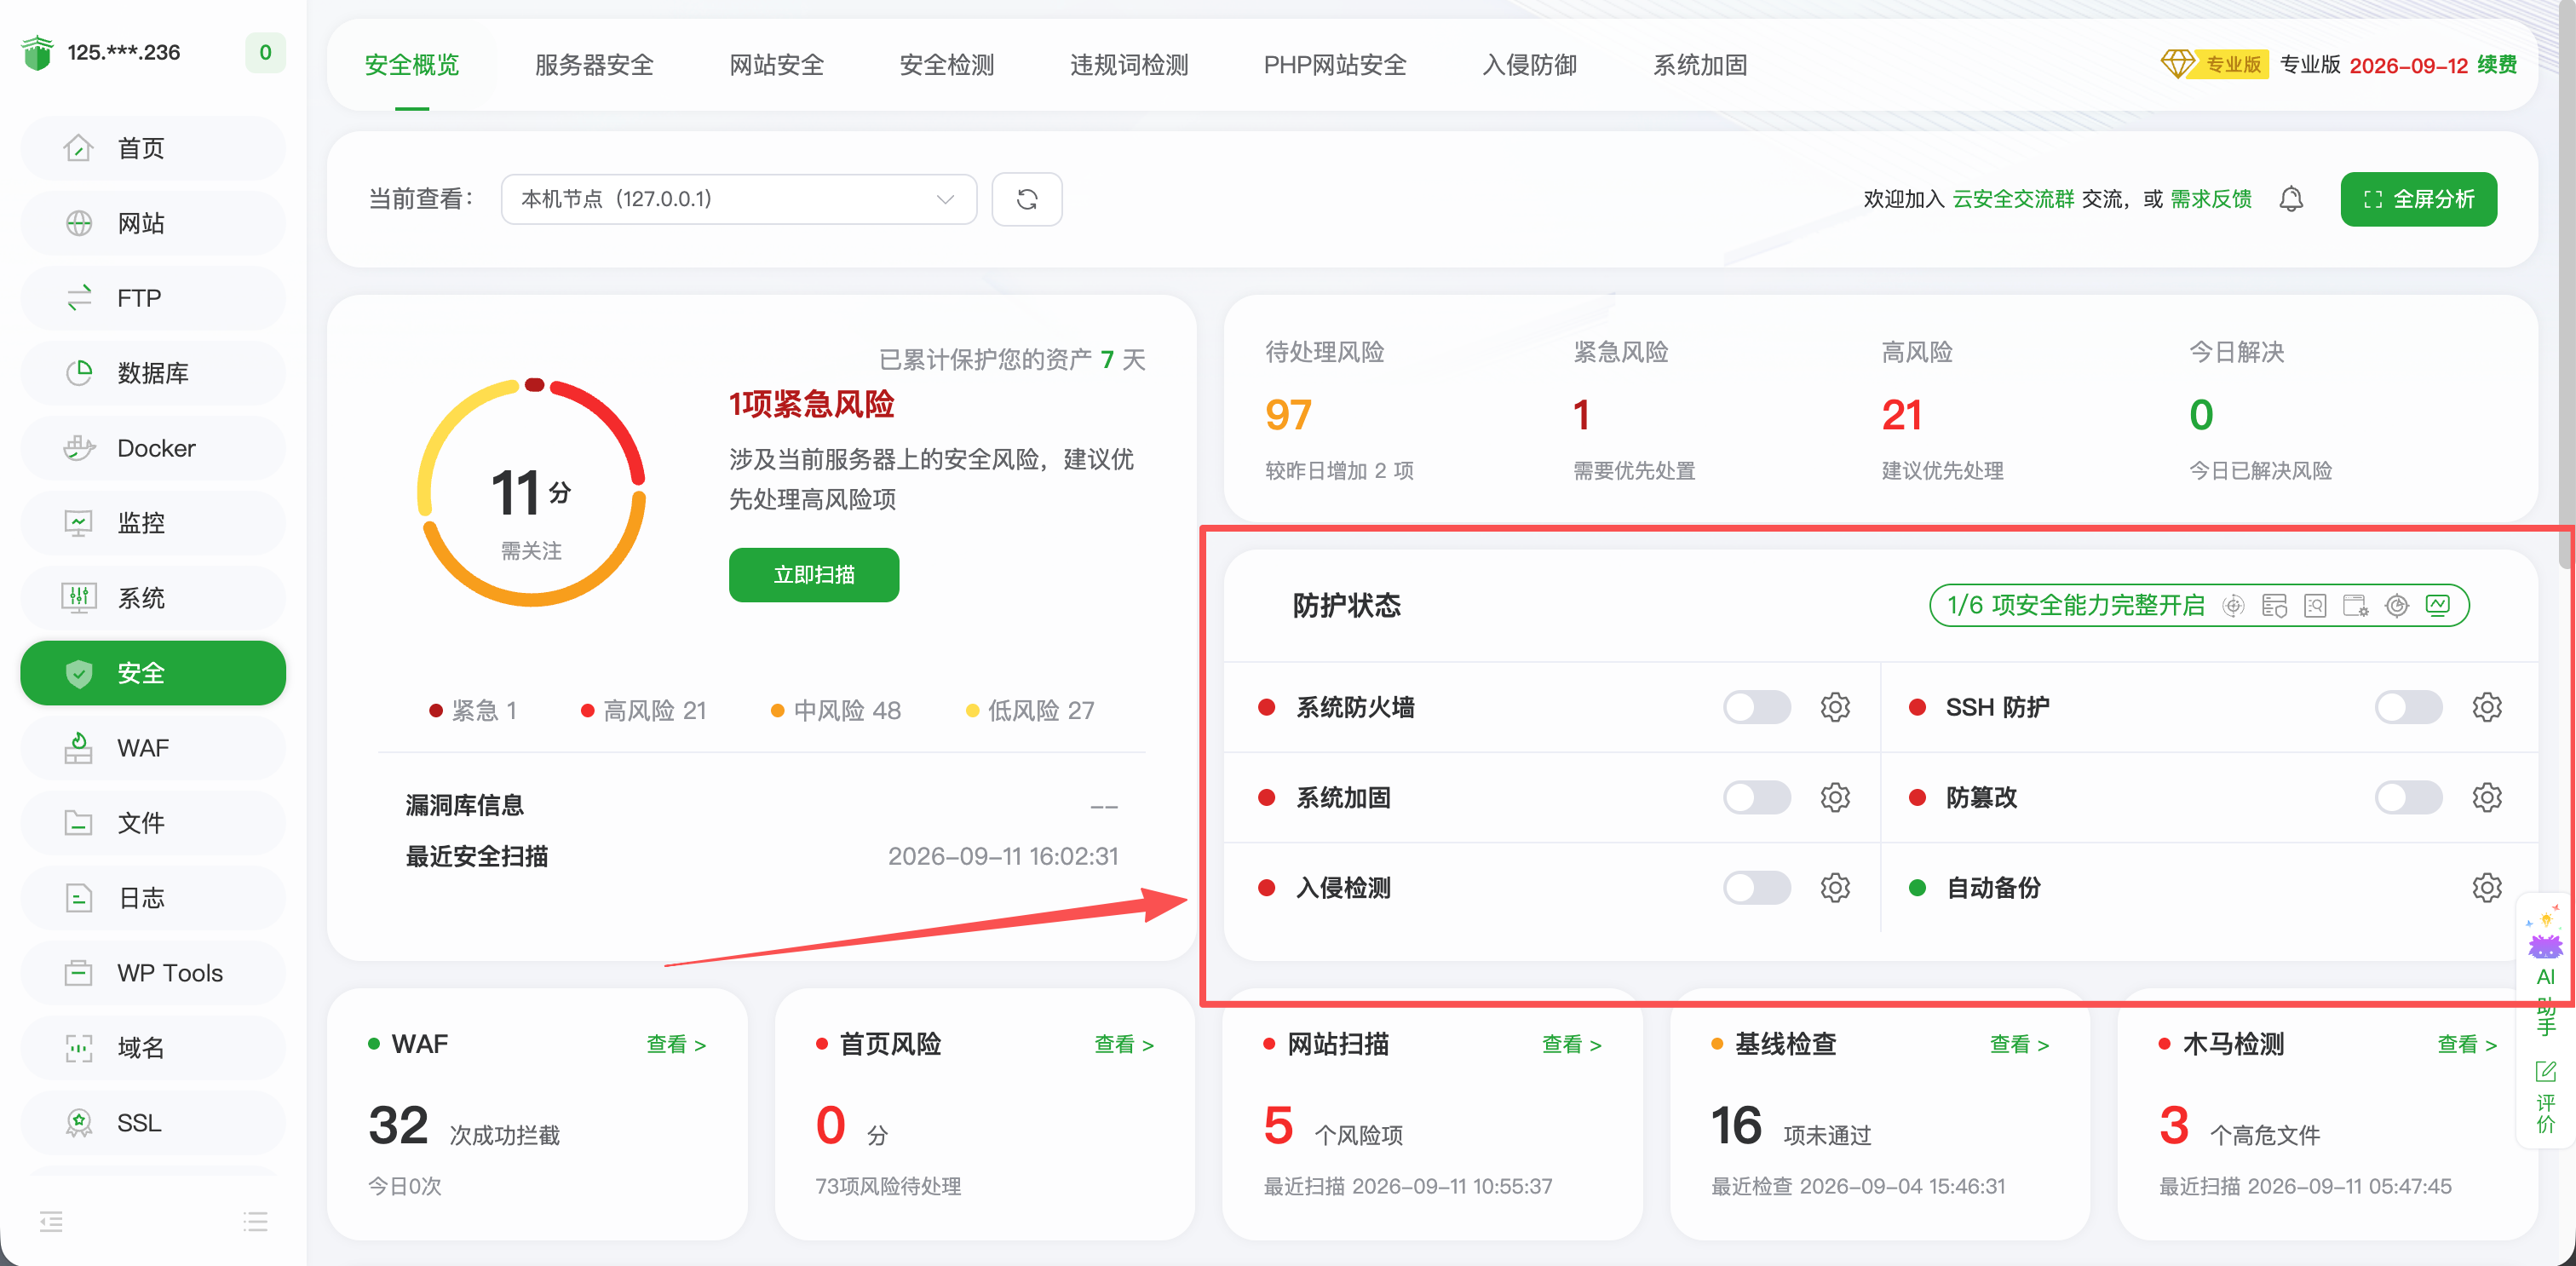
Task: Open the 违规词检测 tab
Action: coord(1129,65)
